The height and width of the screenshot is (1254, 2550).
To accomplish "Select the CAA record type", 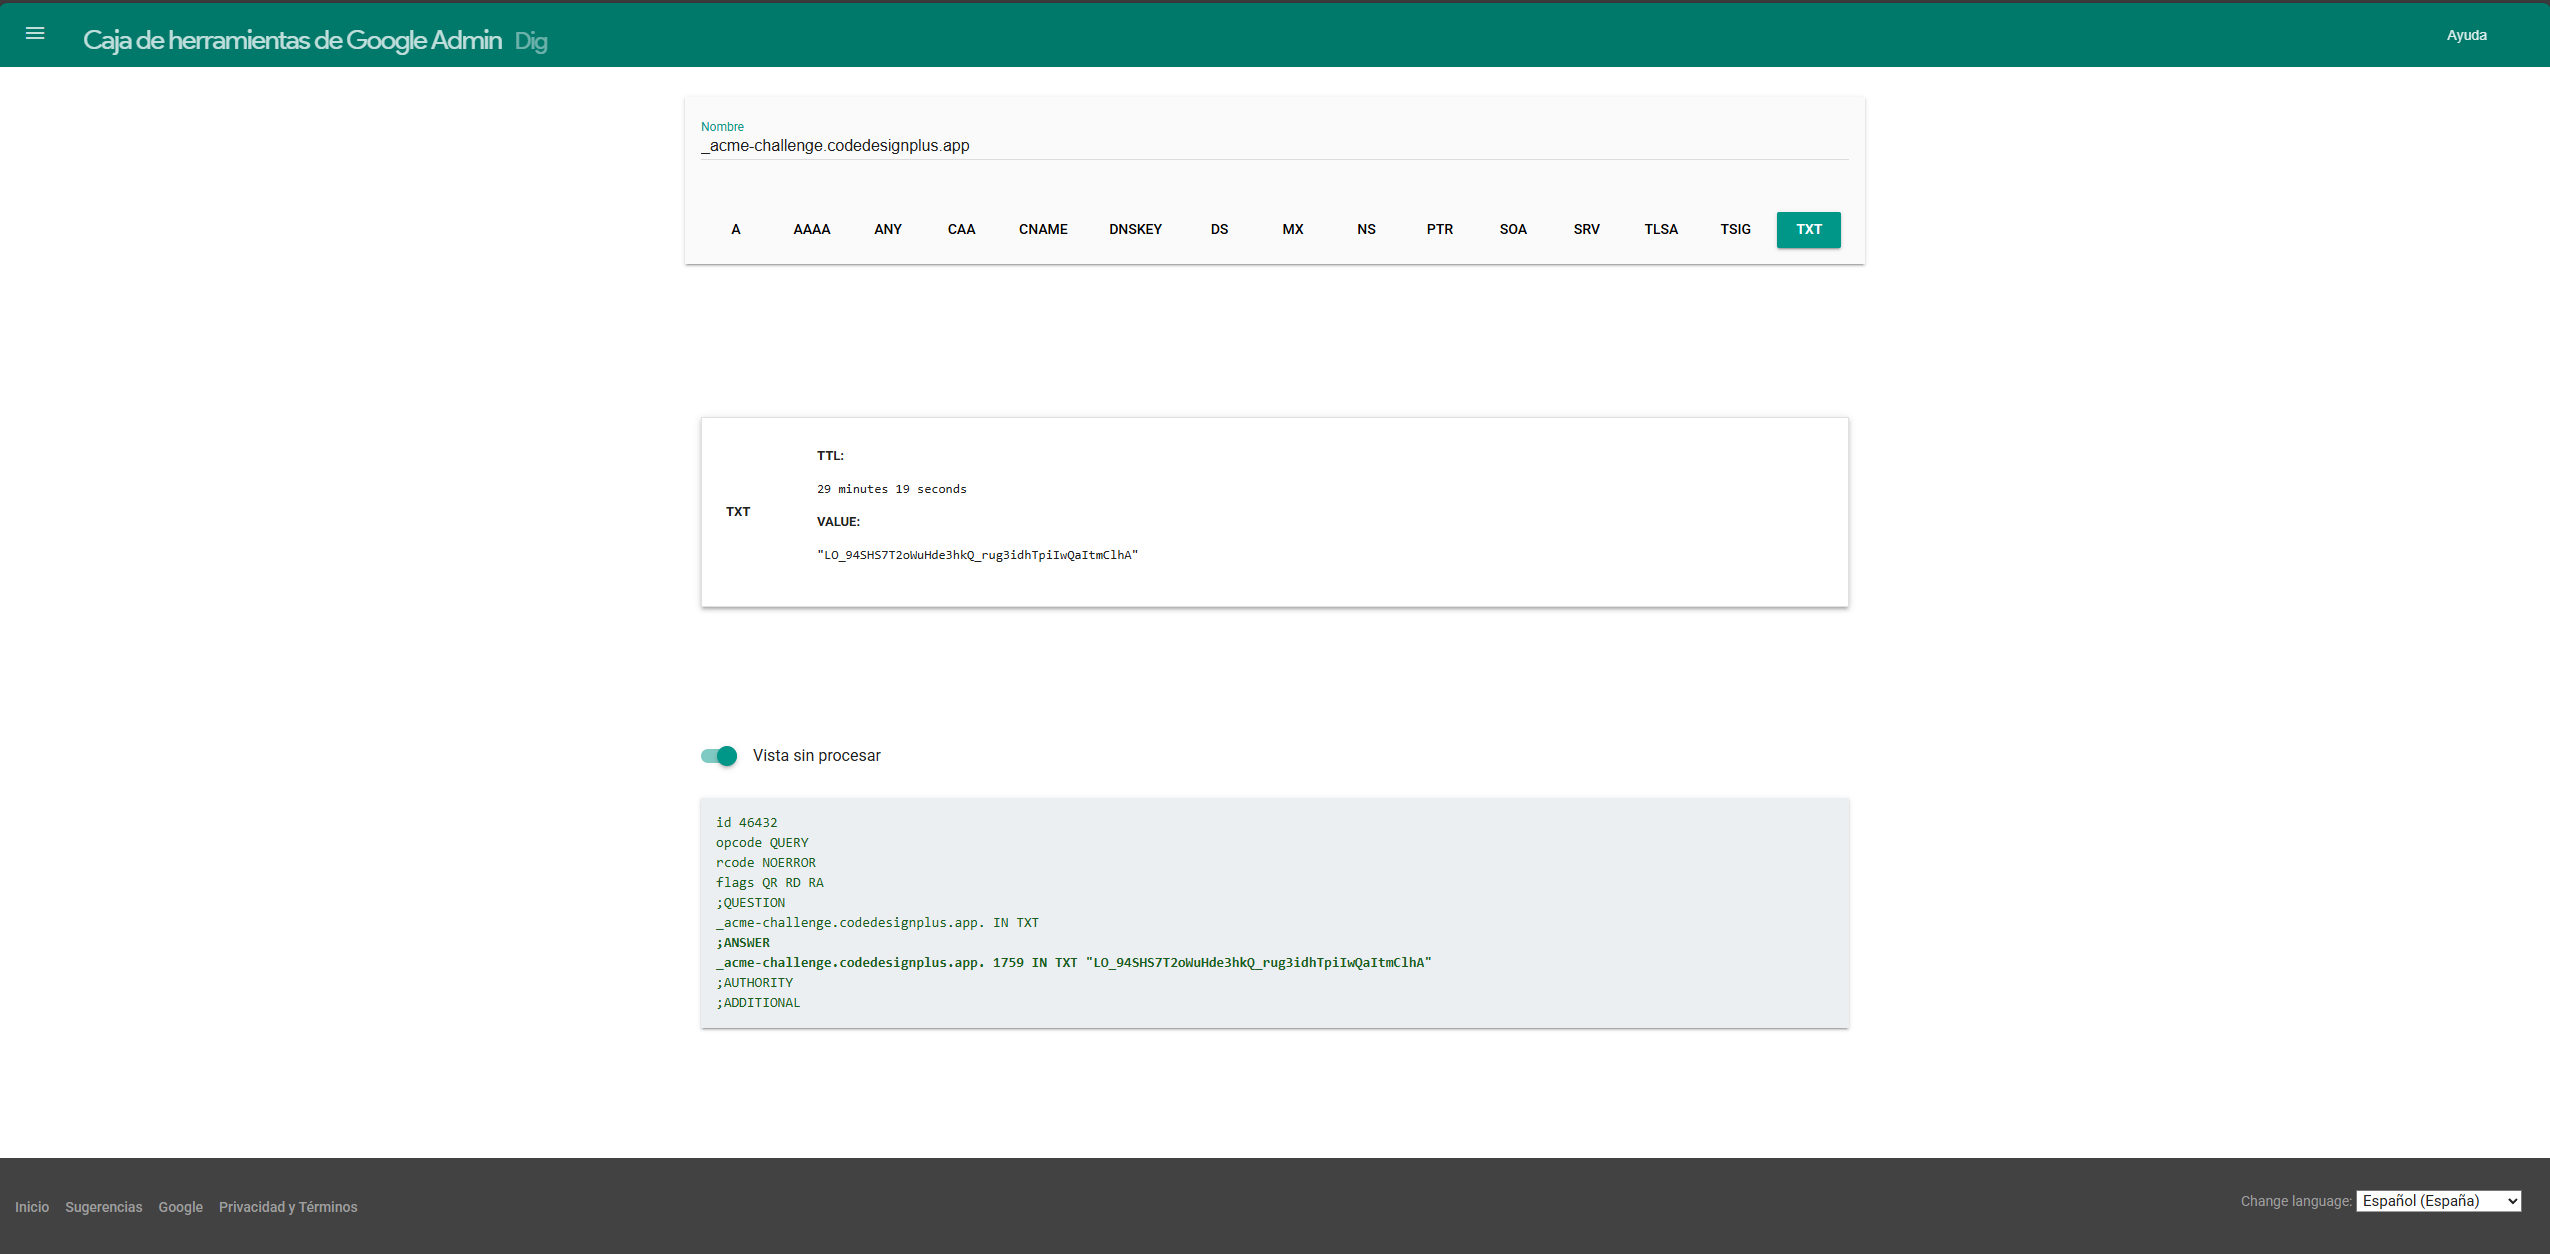I will [961, 230].
